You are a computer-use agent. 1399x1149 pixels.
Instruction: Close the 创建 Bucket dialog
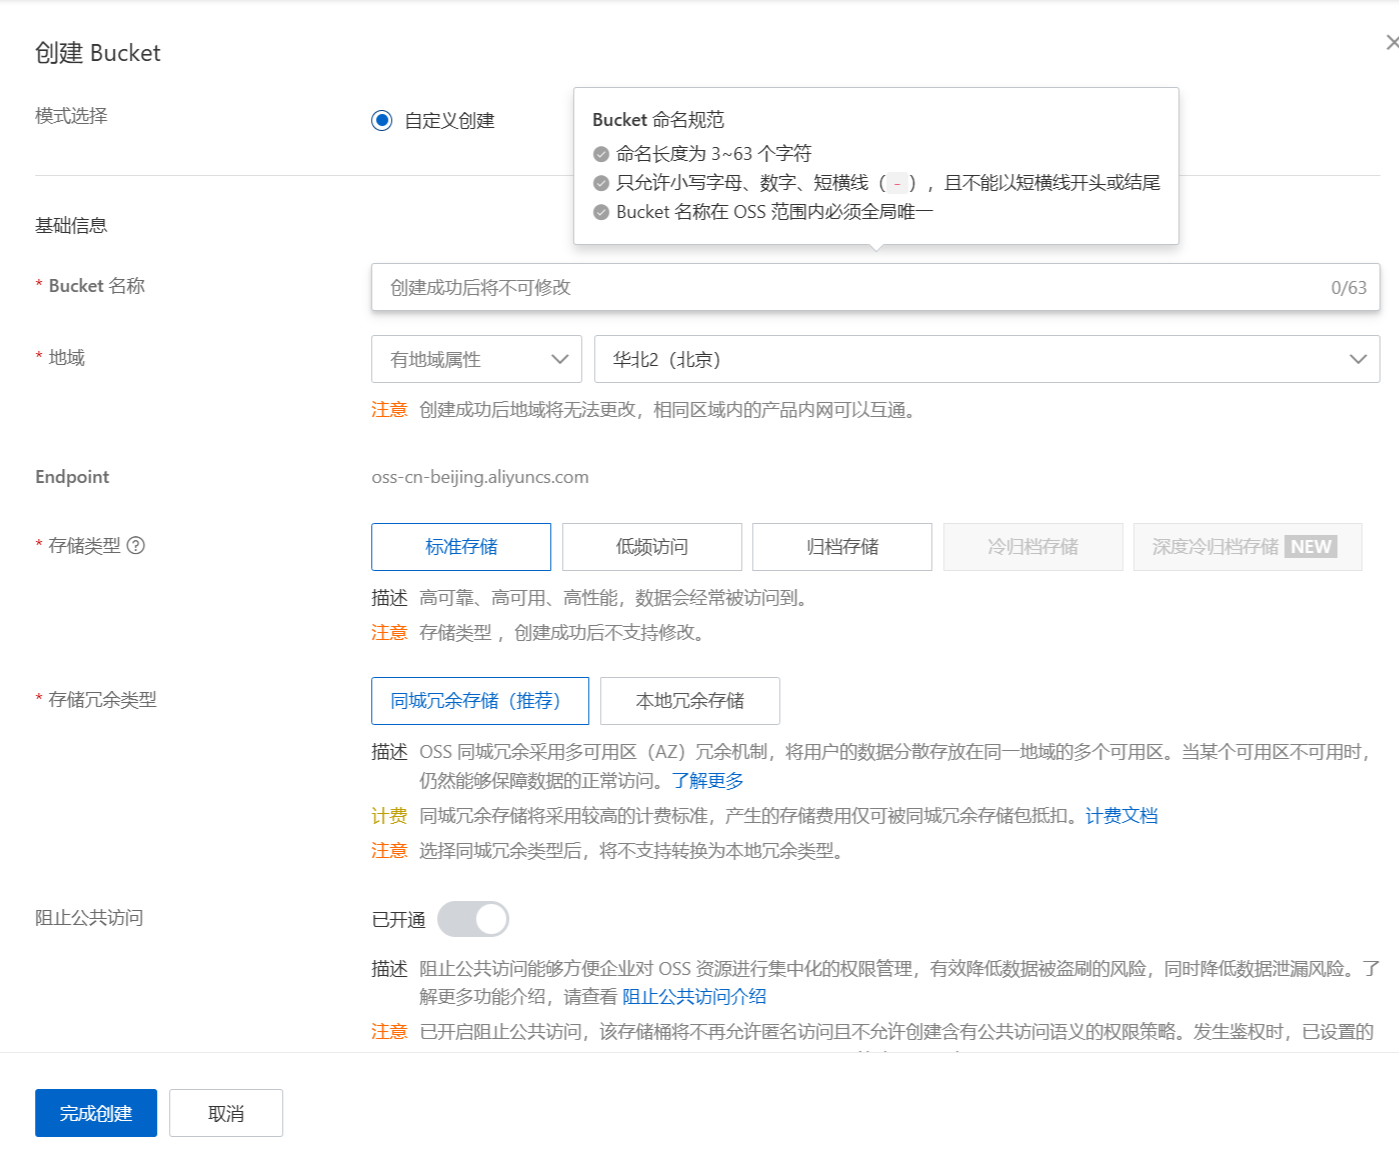[x=1392, y=41]
